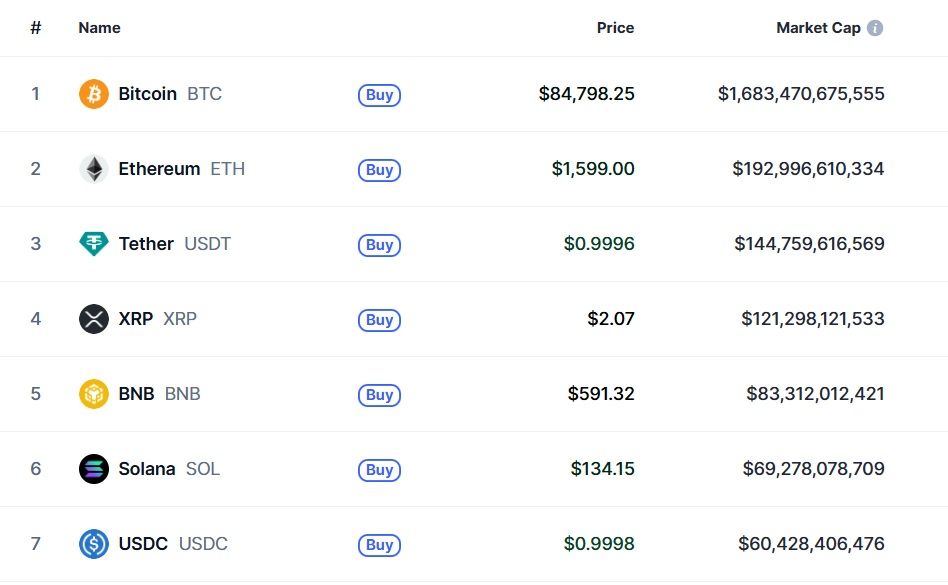Click the XRP logo icon
Image resolution: width=948 pixels, height=585 pixels.
(x=93, y=319)
